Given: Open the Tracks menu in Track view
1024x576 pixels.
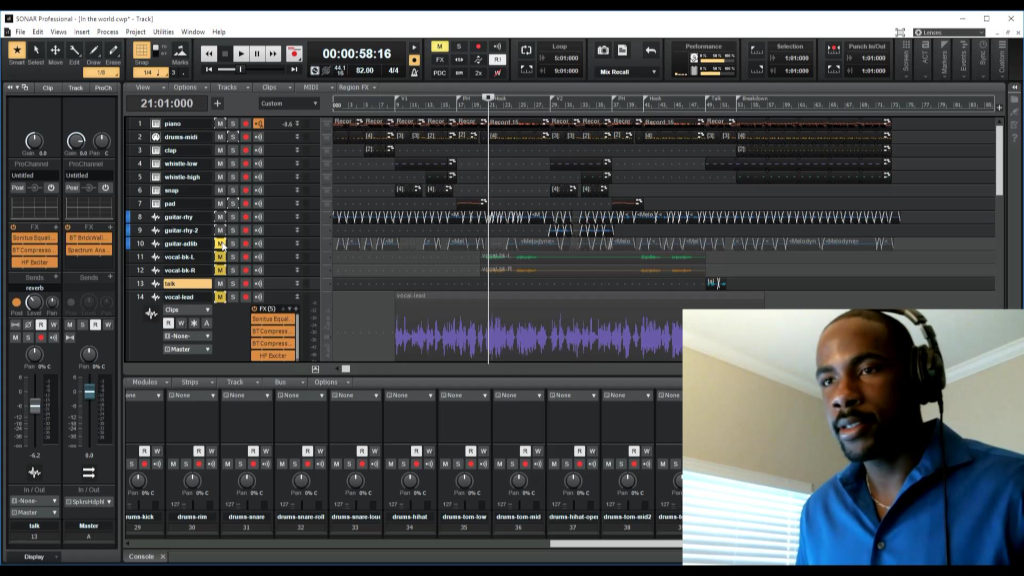Looking at the screenshot, I should [x=227, y=87].
